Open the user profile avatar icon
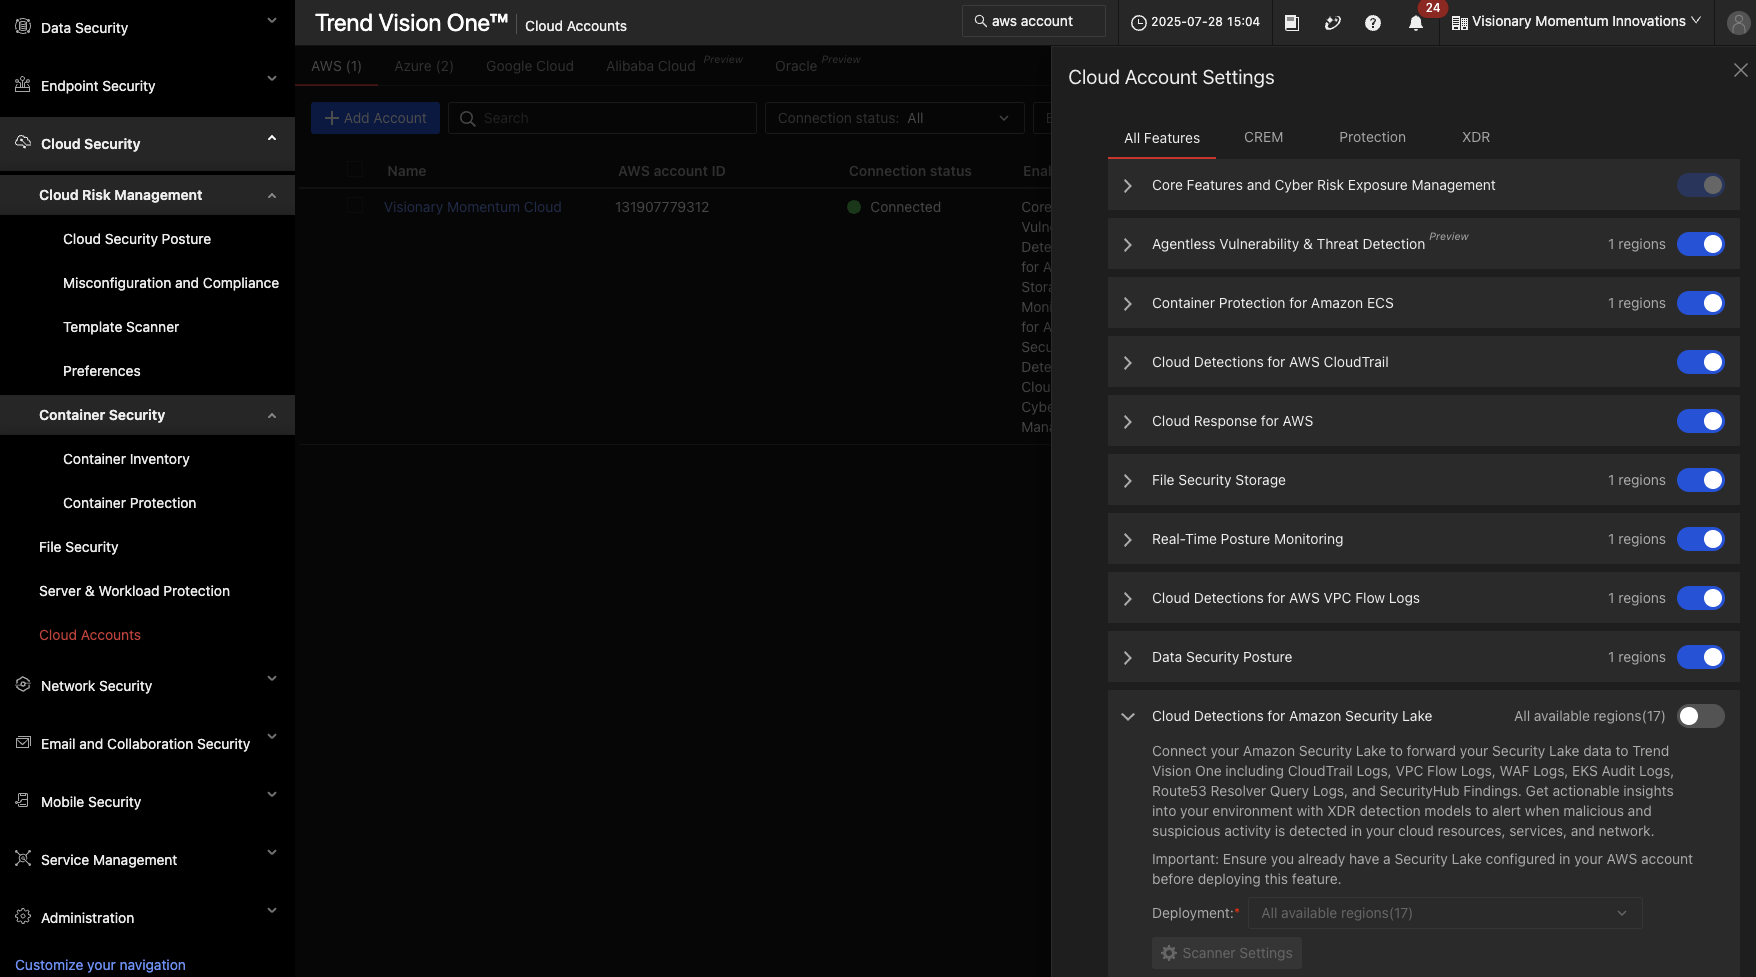The width and height of the screenshot is (1756, 977). (1738, 23)
